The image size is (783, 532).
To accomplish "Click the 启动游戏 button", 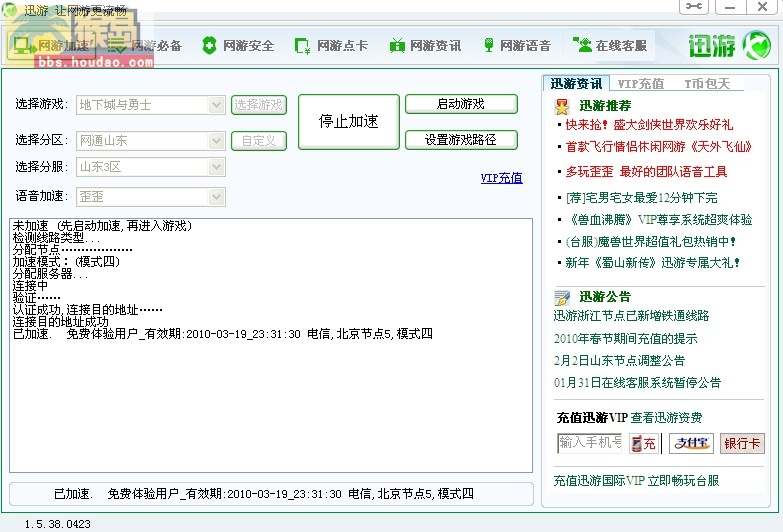I will [x=461, y=104].
